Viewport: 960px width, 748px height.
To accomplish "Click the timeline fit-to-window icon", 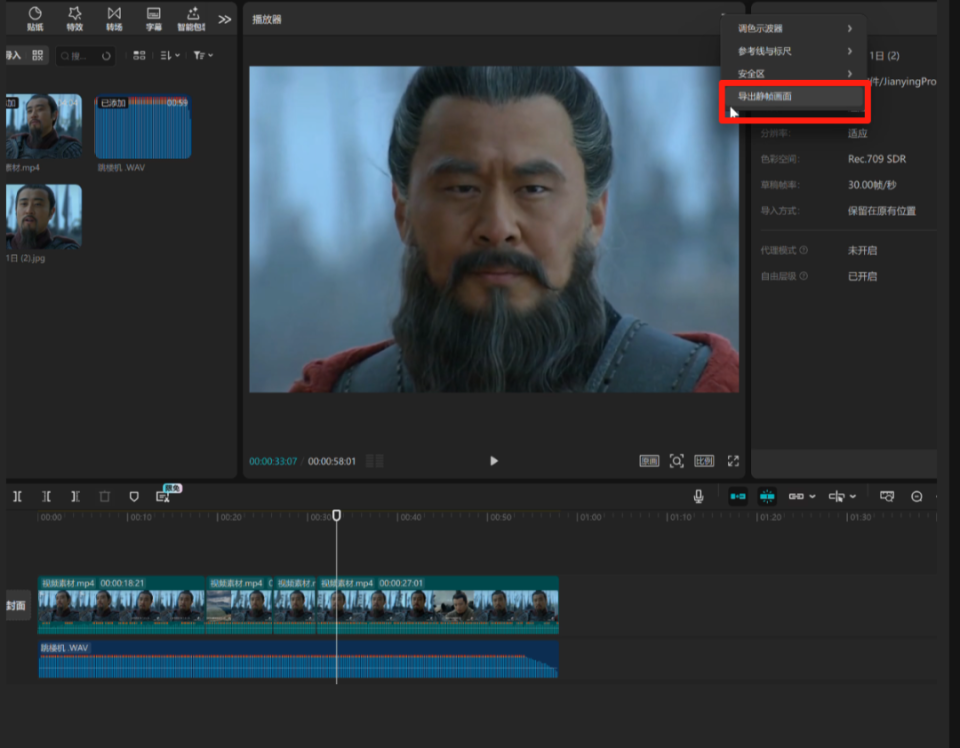I will (887, 496).
